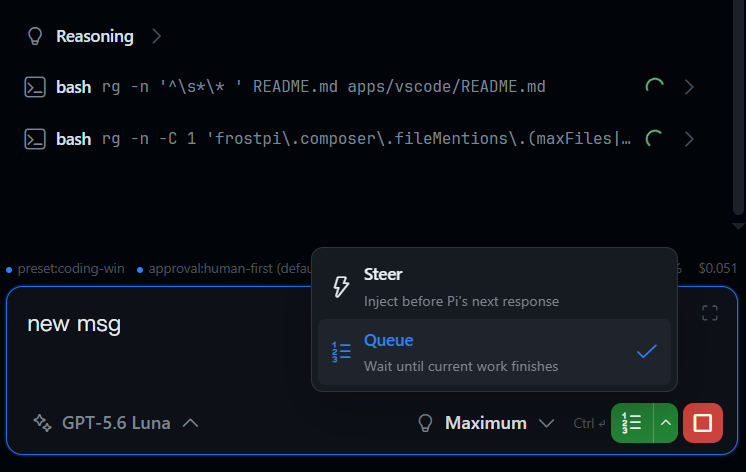Stop current run with red button
This screenshot has height=472, width=746.
(x=703, y=423)
